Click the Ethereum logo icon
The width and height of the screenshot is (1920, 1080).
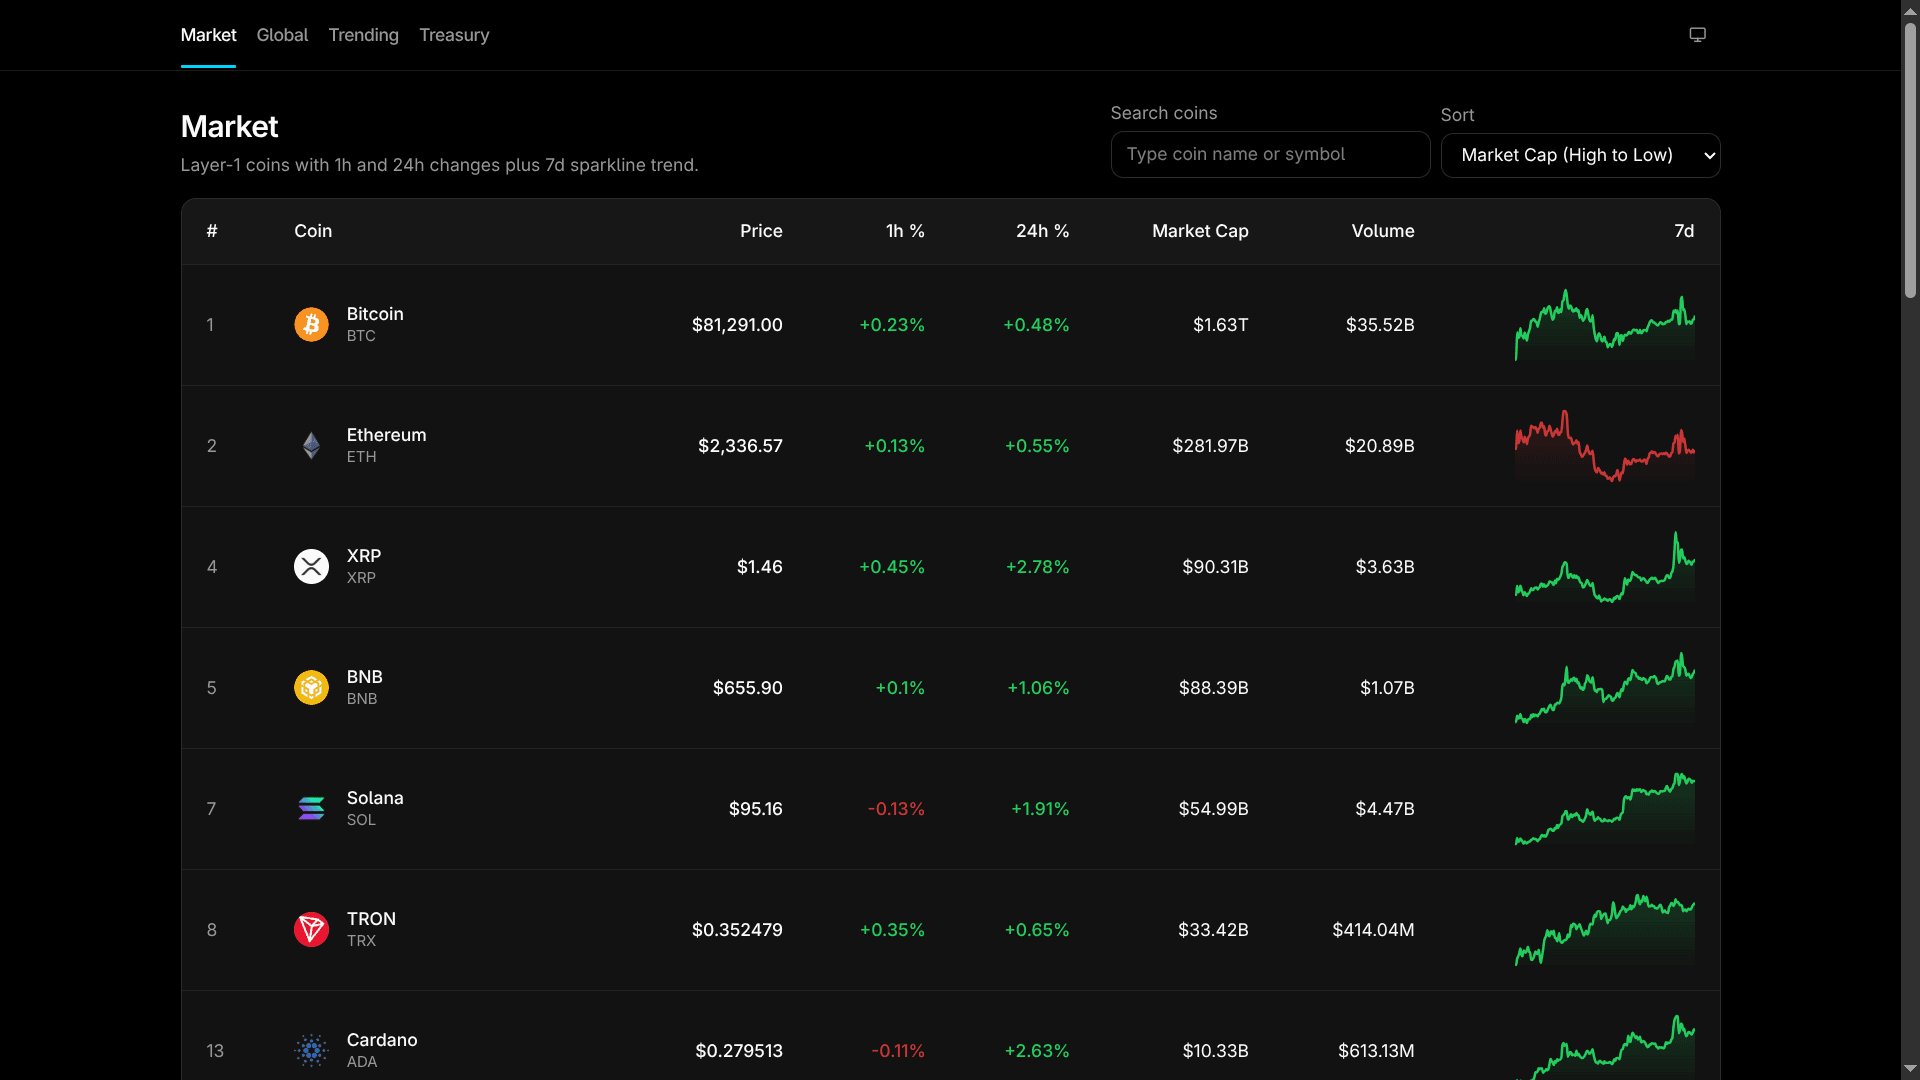tap(311, 446)
